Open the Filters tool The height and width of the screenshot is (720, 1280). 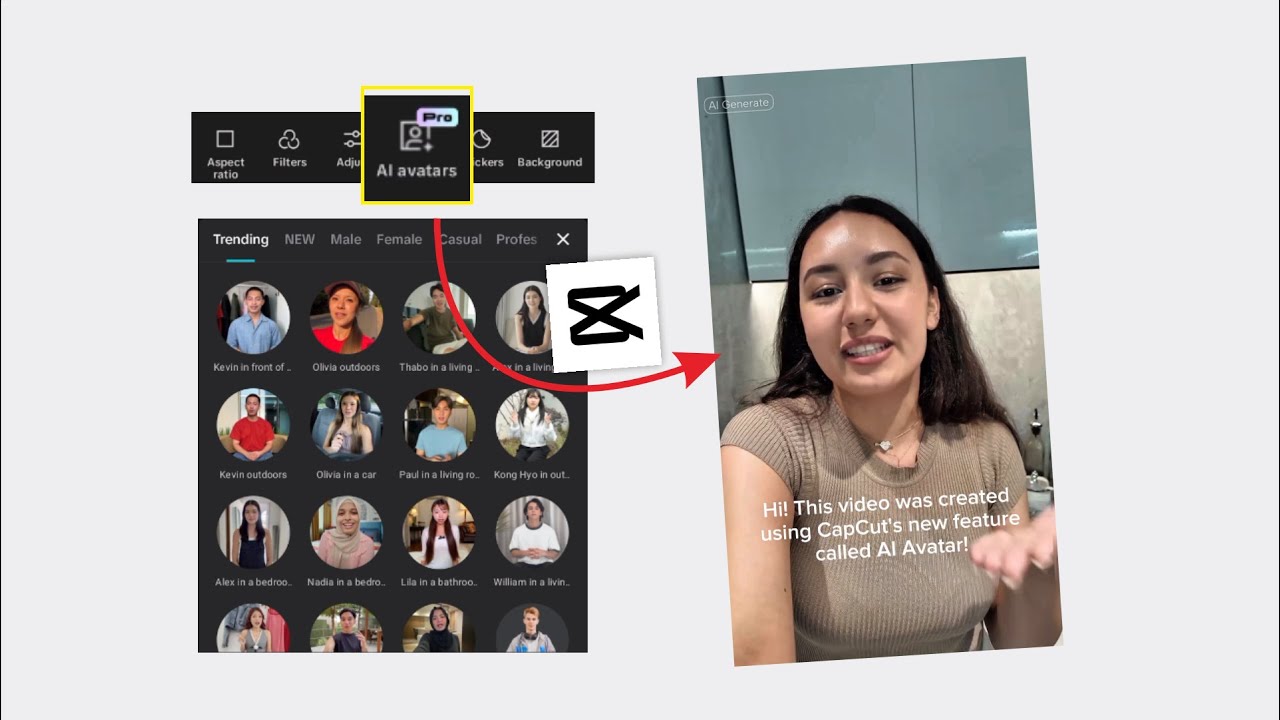(x=289, y=148)
